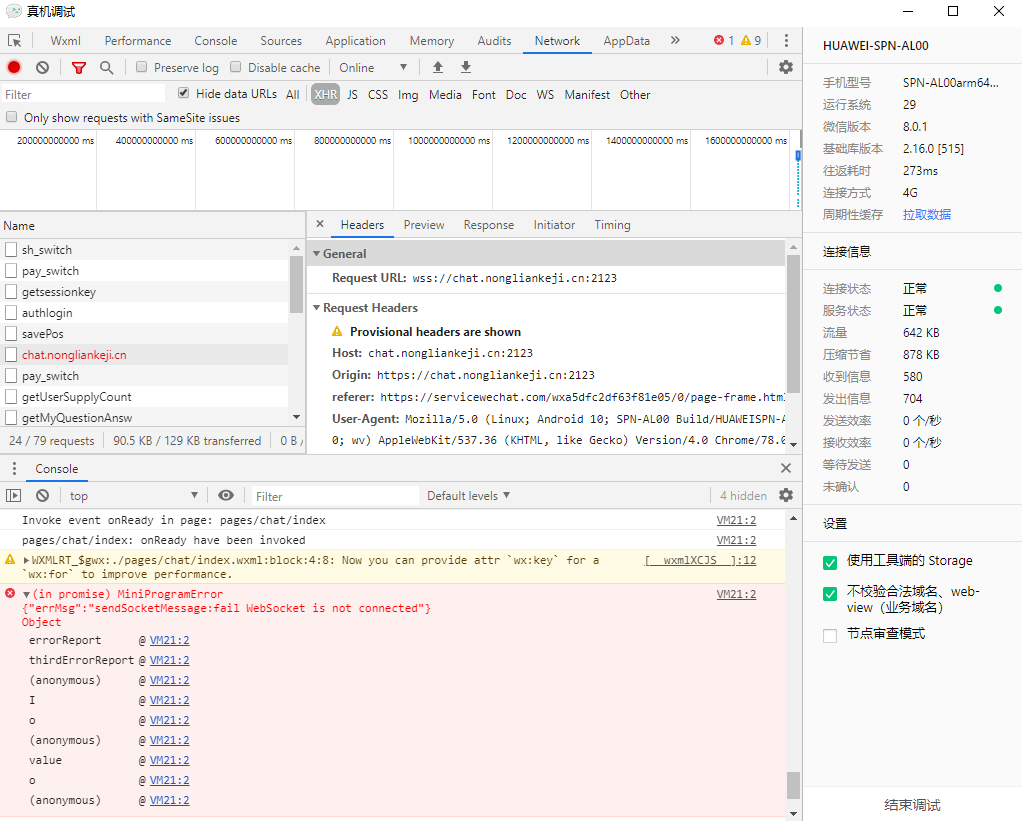This screenshot has width=1023, height=821.
Task: Click the console vertical scrollbar thumb
Action: (793, 785)
